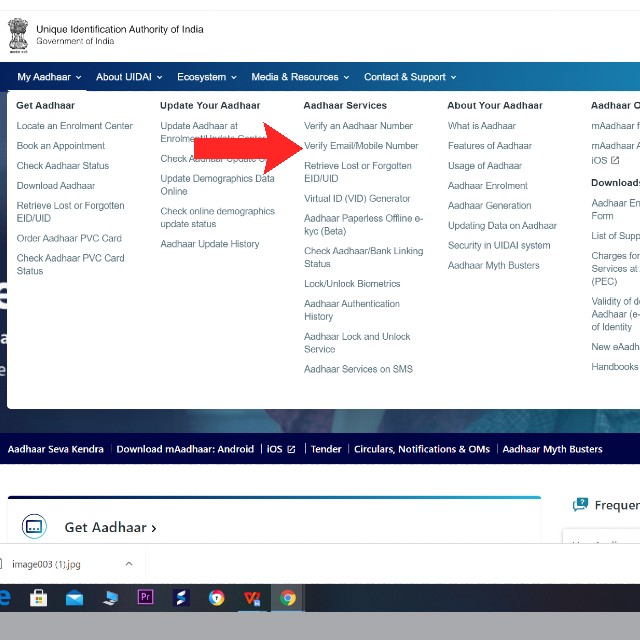This screenshot has width=640, height=640.
Task: Open Check Aadhaar/Bank Linking Status
Action: coord(364,257)
